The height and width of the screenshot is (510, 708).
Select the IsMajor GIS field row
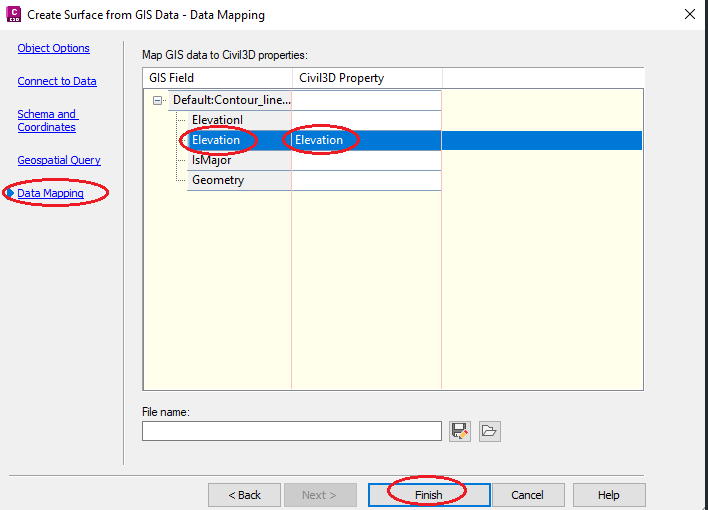pyautogui.click(x=239, y=160)
